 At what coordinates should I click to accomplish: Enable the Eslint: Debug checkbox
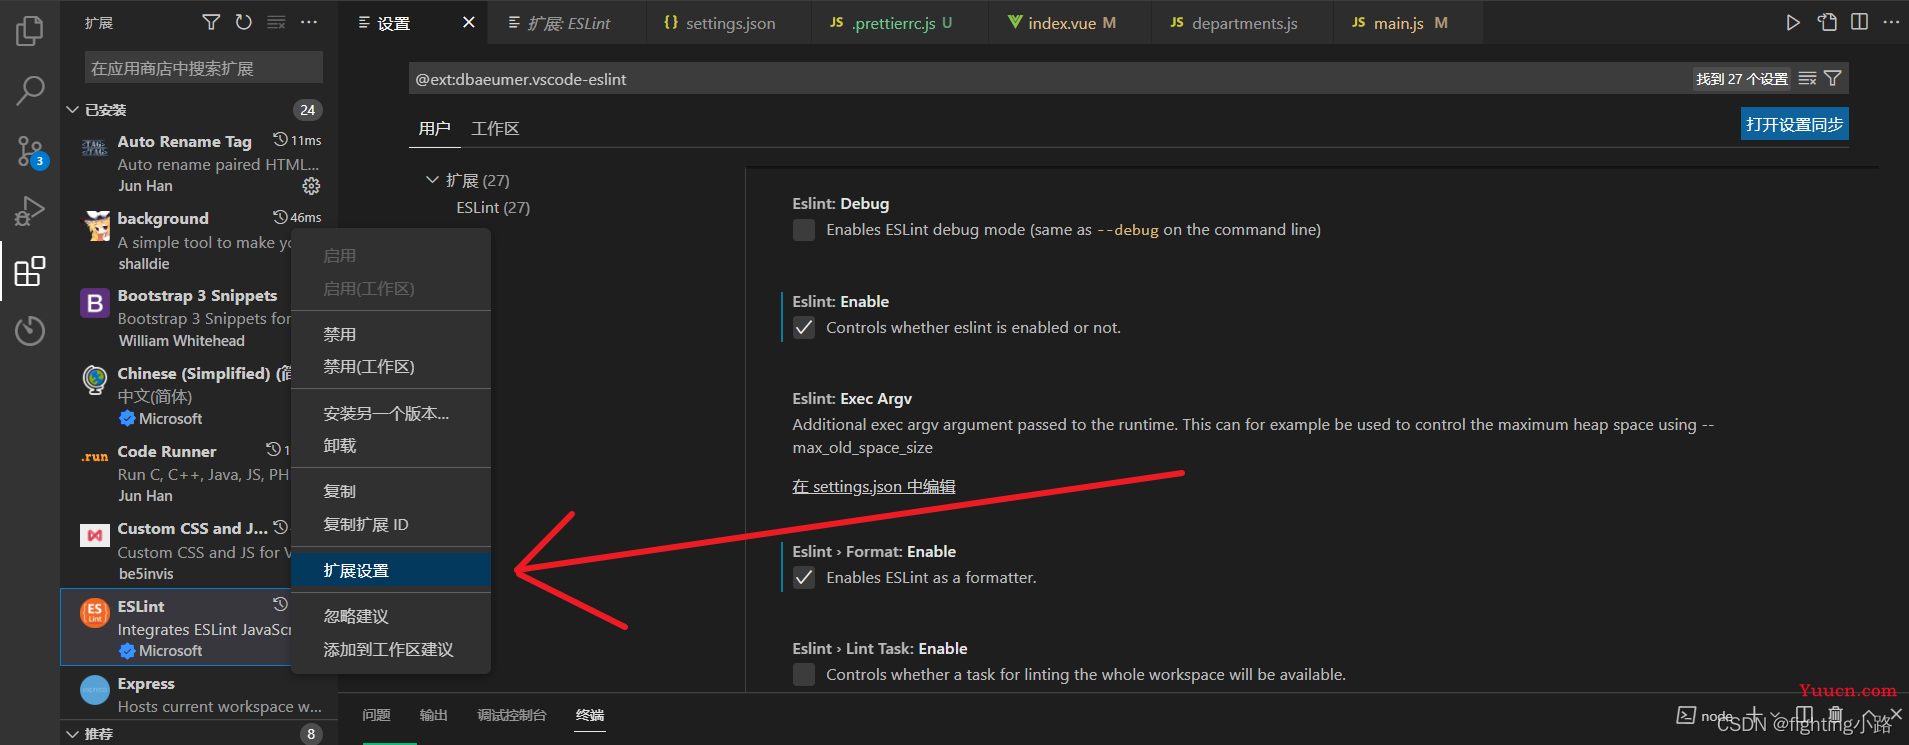click(x=804, y=230)
